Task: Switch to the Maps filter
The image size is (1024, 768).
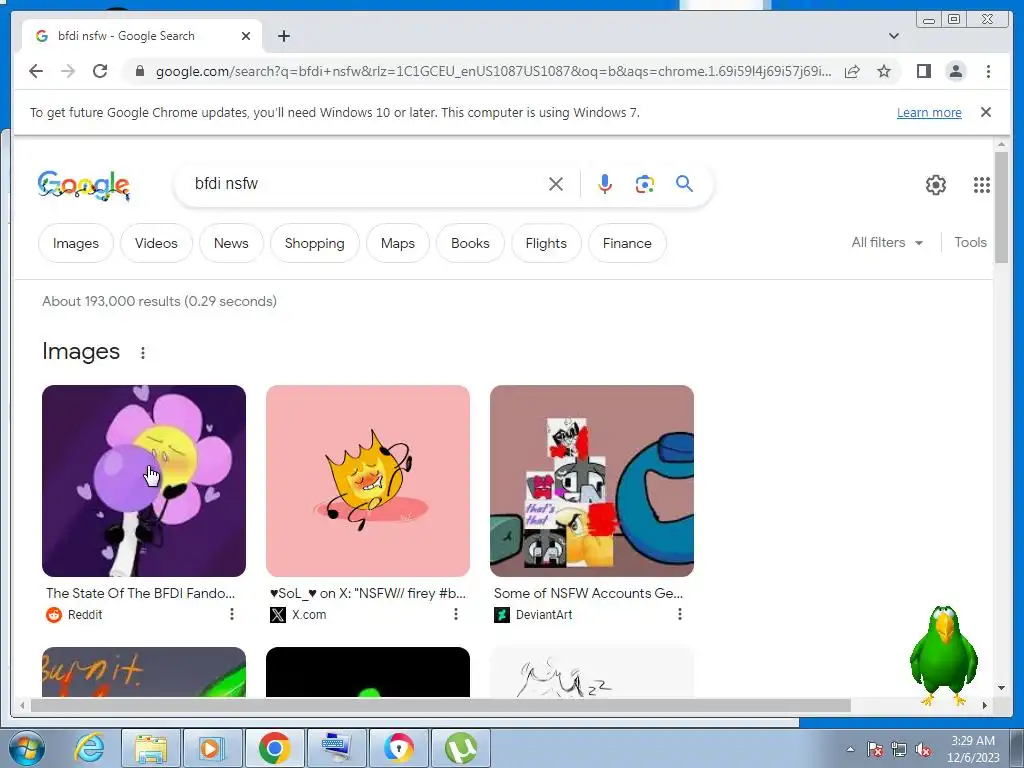Action: click(398, 243)
